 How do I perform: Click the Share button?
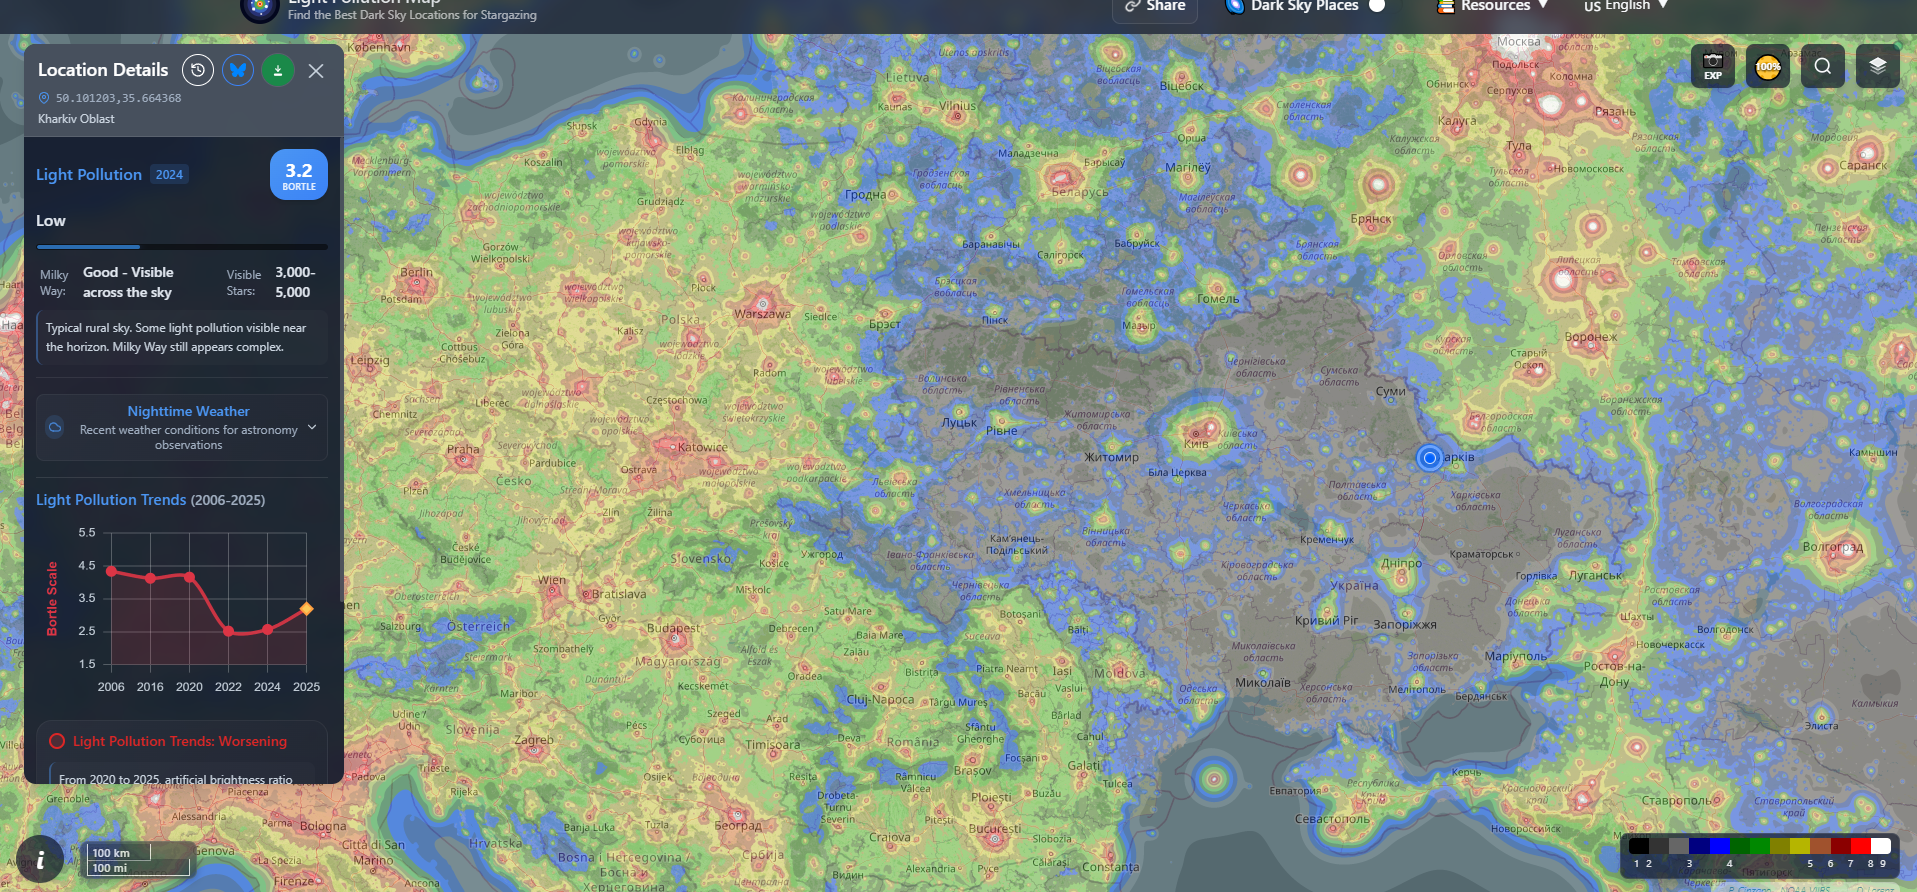(x=1156, y=7)
